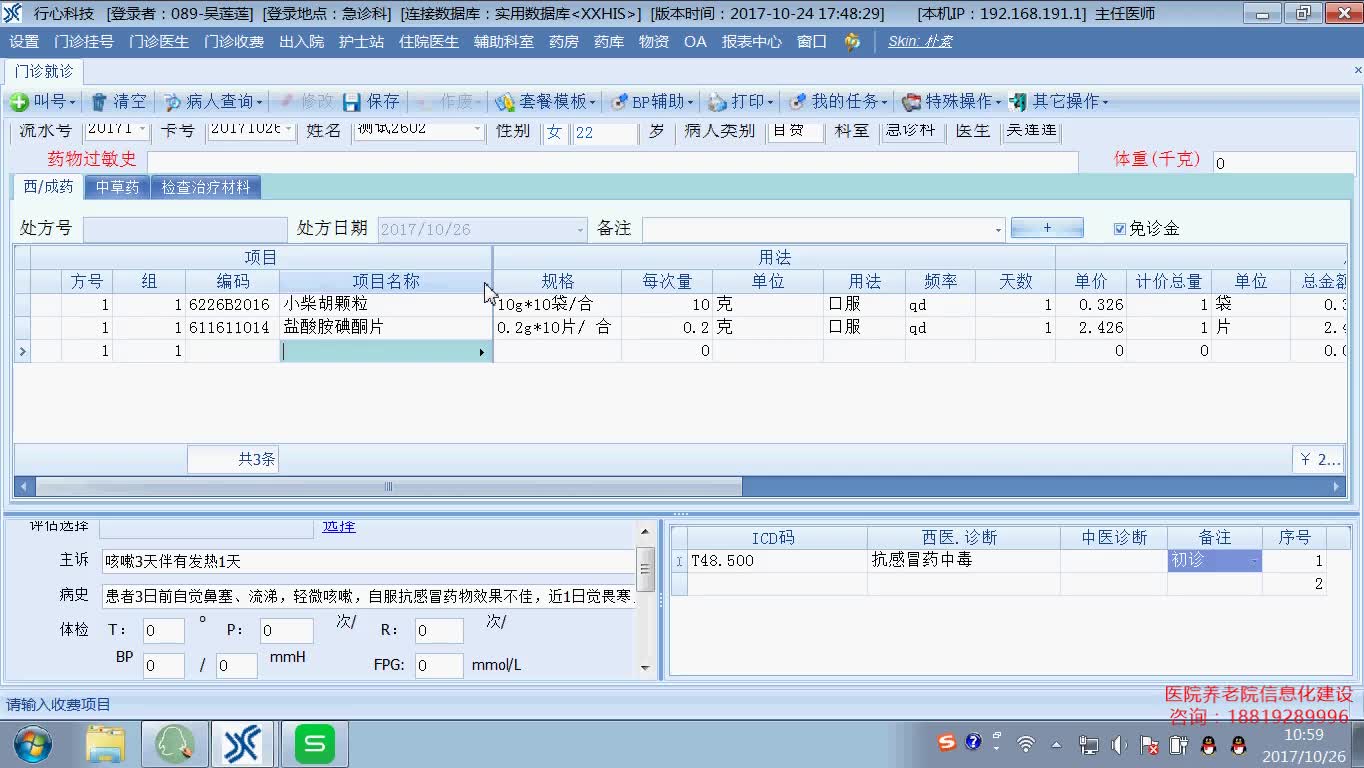1364x768 pixels.
Task: Click the Wi-Fi tray icon
Action: pos(1025,744)
